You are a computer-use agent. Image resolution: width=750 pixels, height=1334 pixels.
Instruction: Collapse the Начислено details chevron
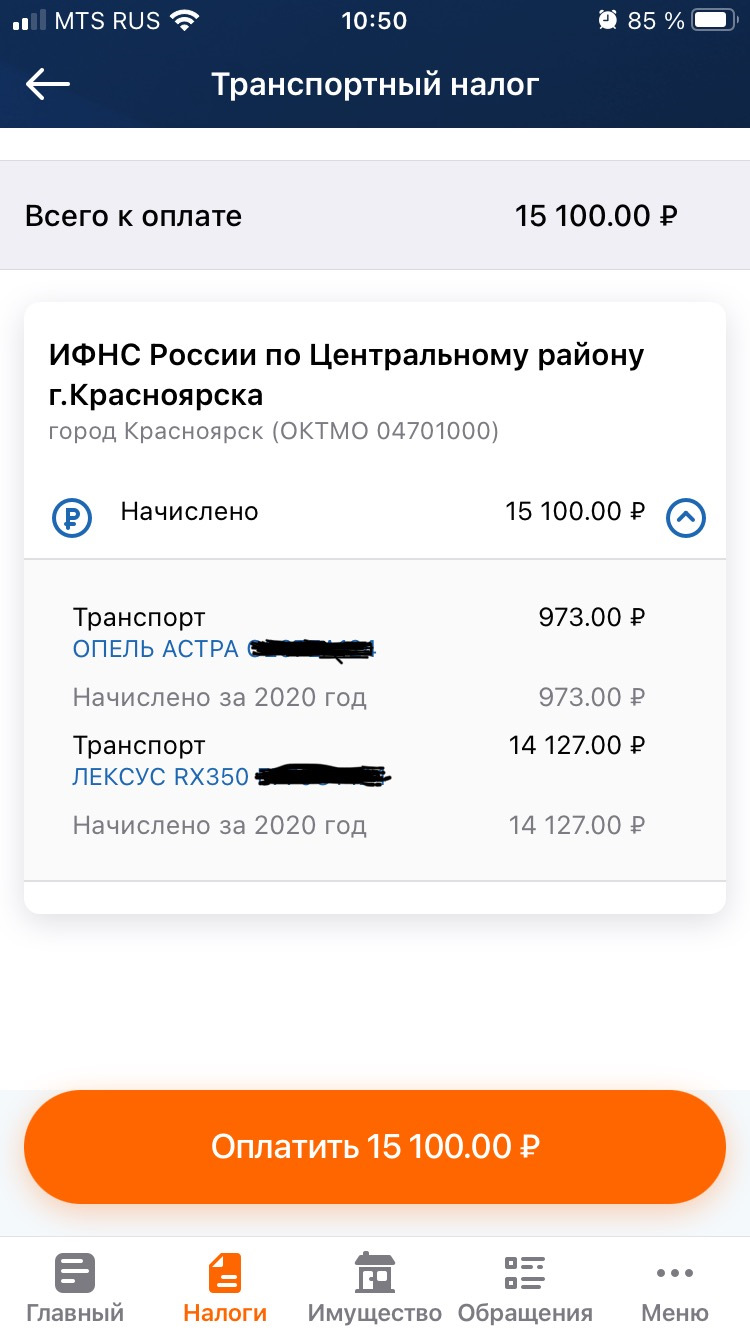tap(686, 518)
